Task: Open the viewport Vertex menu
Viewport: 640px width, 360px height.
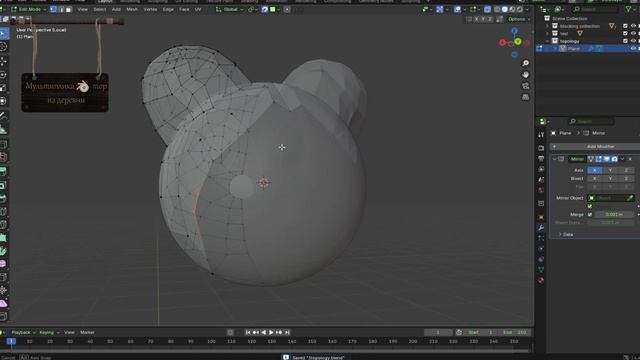Action: pos(150,9)
